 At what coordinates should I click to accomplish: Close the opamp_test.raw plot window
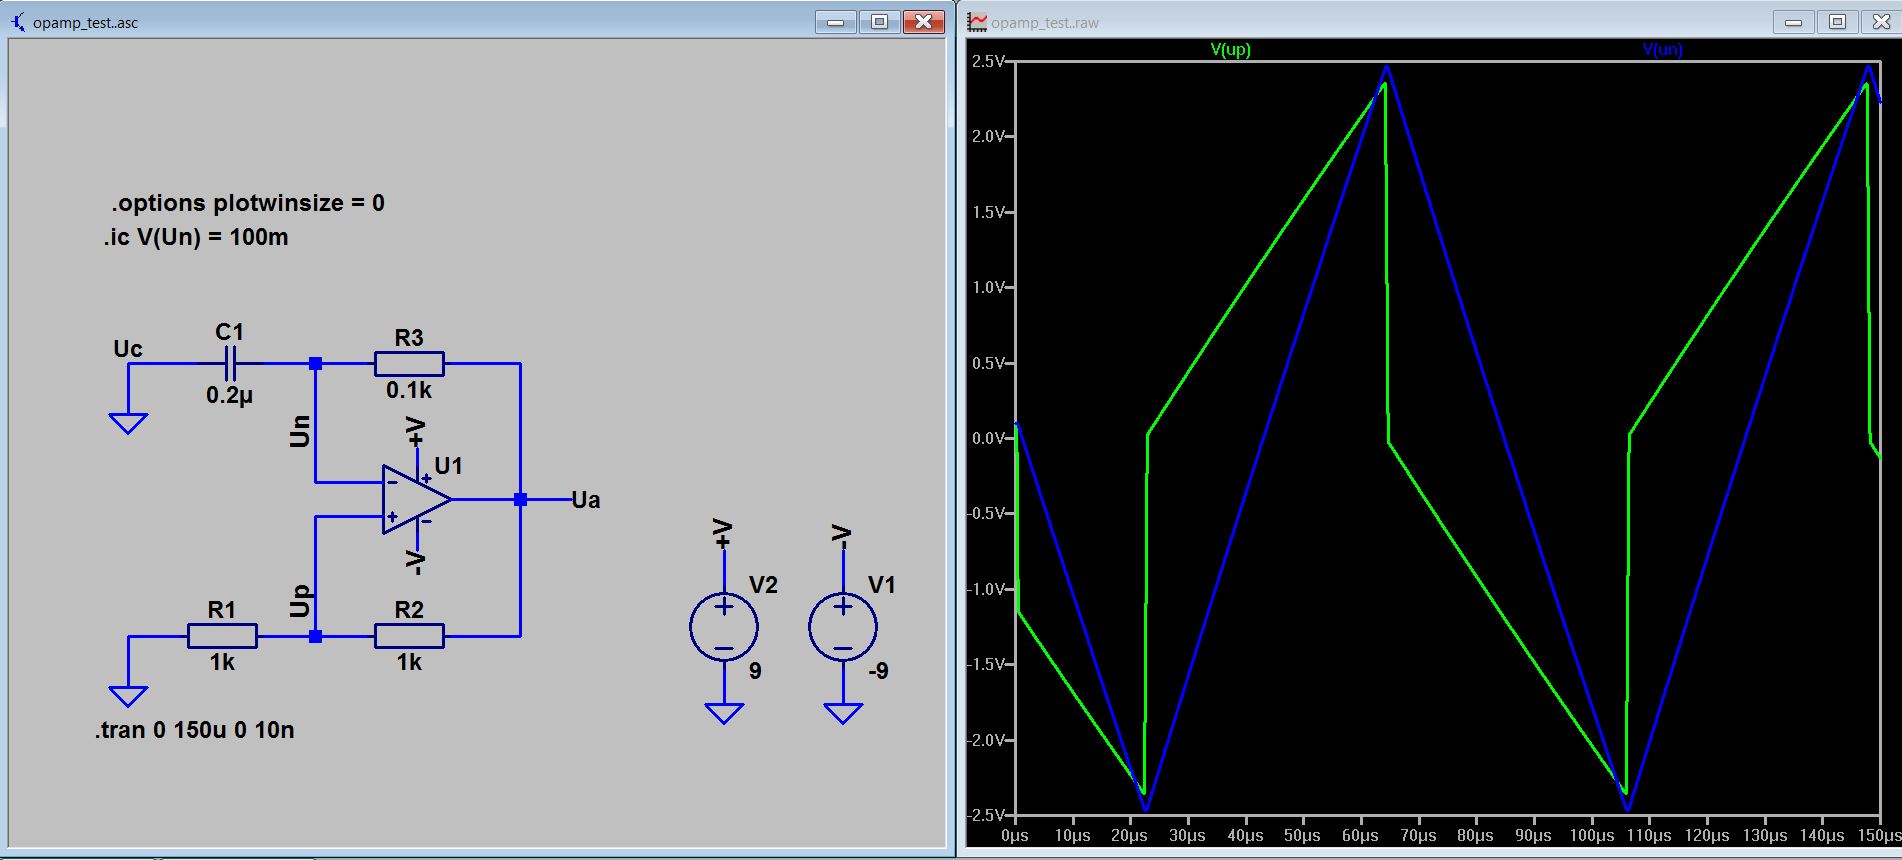[x=1881, y=22]
